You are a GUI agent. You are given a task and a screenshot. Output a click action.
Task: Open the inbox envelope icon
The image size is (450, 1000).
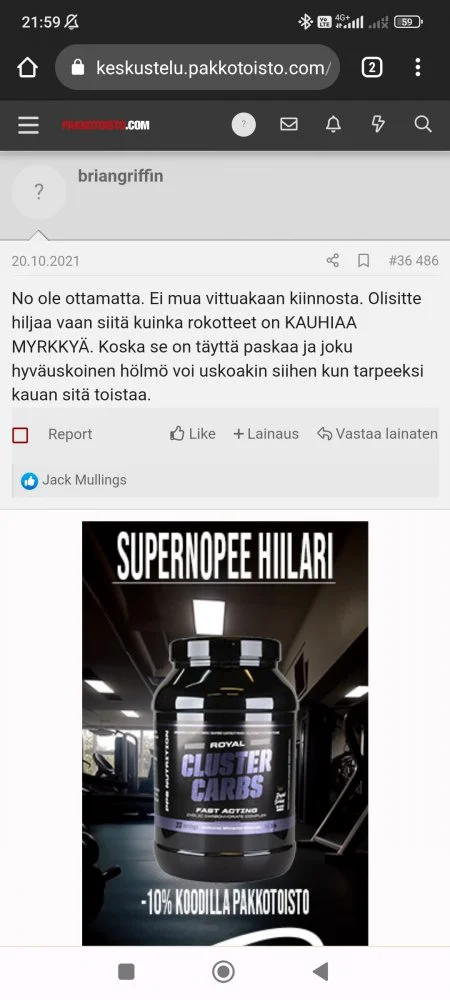[289, 124]
